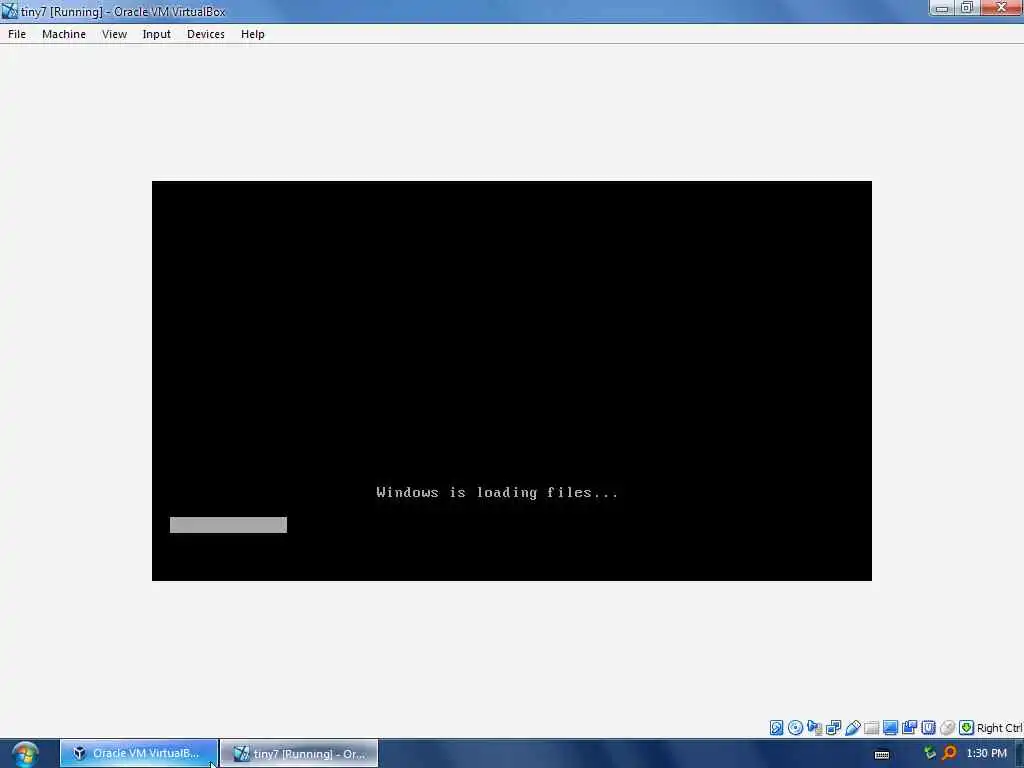Screen dimensions: 1024x768
Task: Open the Input menu
Action: [157, 34]
